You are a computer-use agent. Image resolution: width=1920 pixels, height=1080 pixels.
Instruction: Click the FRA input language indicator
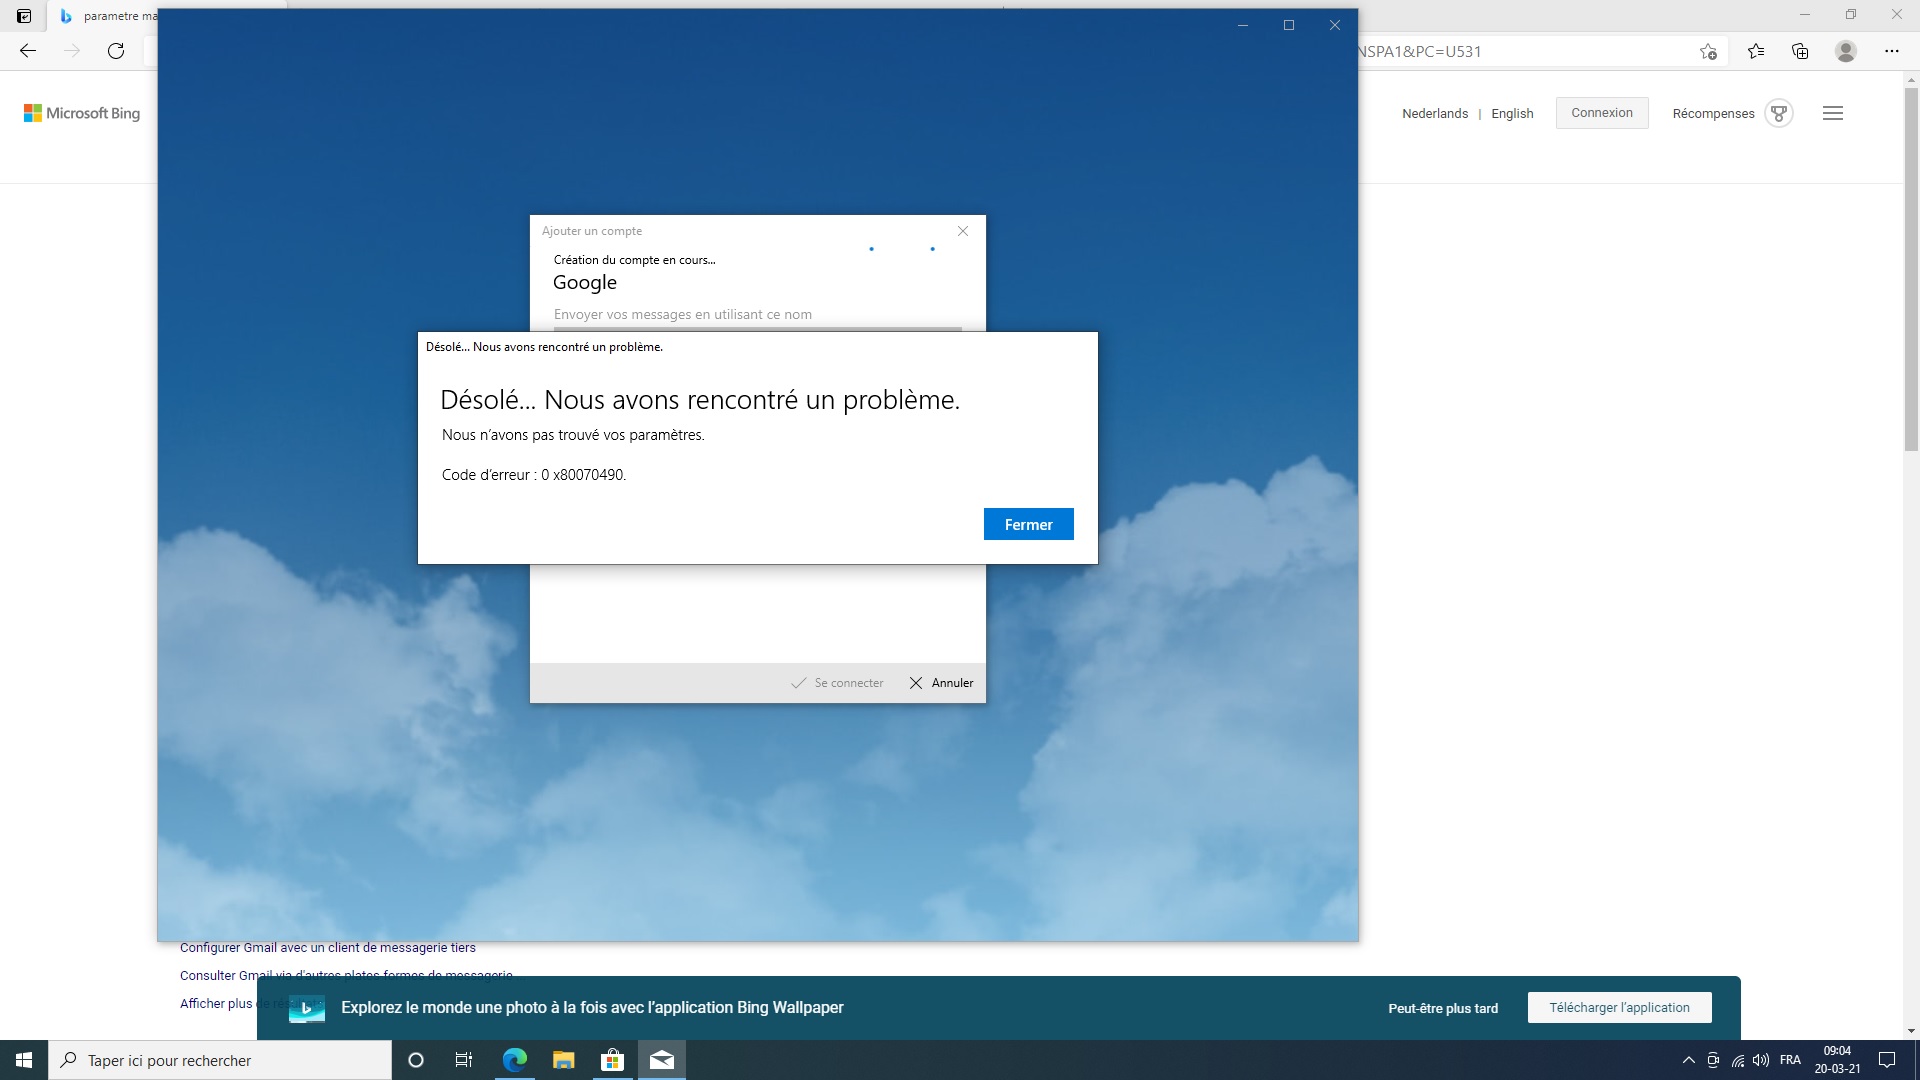pyautogui.click(x=1790, y=1060)
